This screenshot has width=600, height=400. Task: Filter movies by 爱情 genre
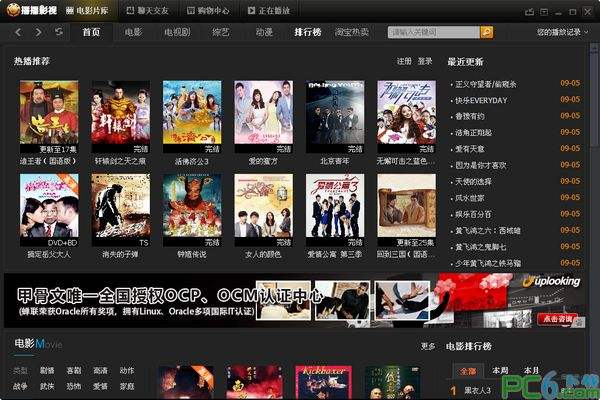pos(100,386)
